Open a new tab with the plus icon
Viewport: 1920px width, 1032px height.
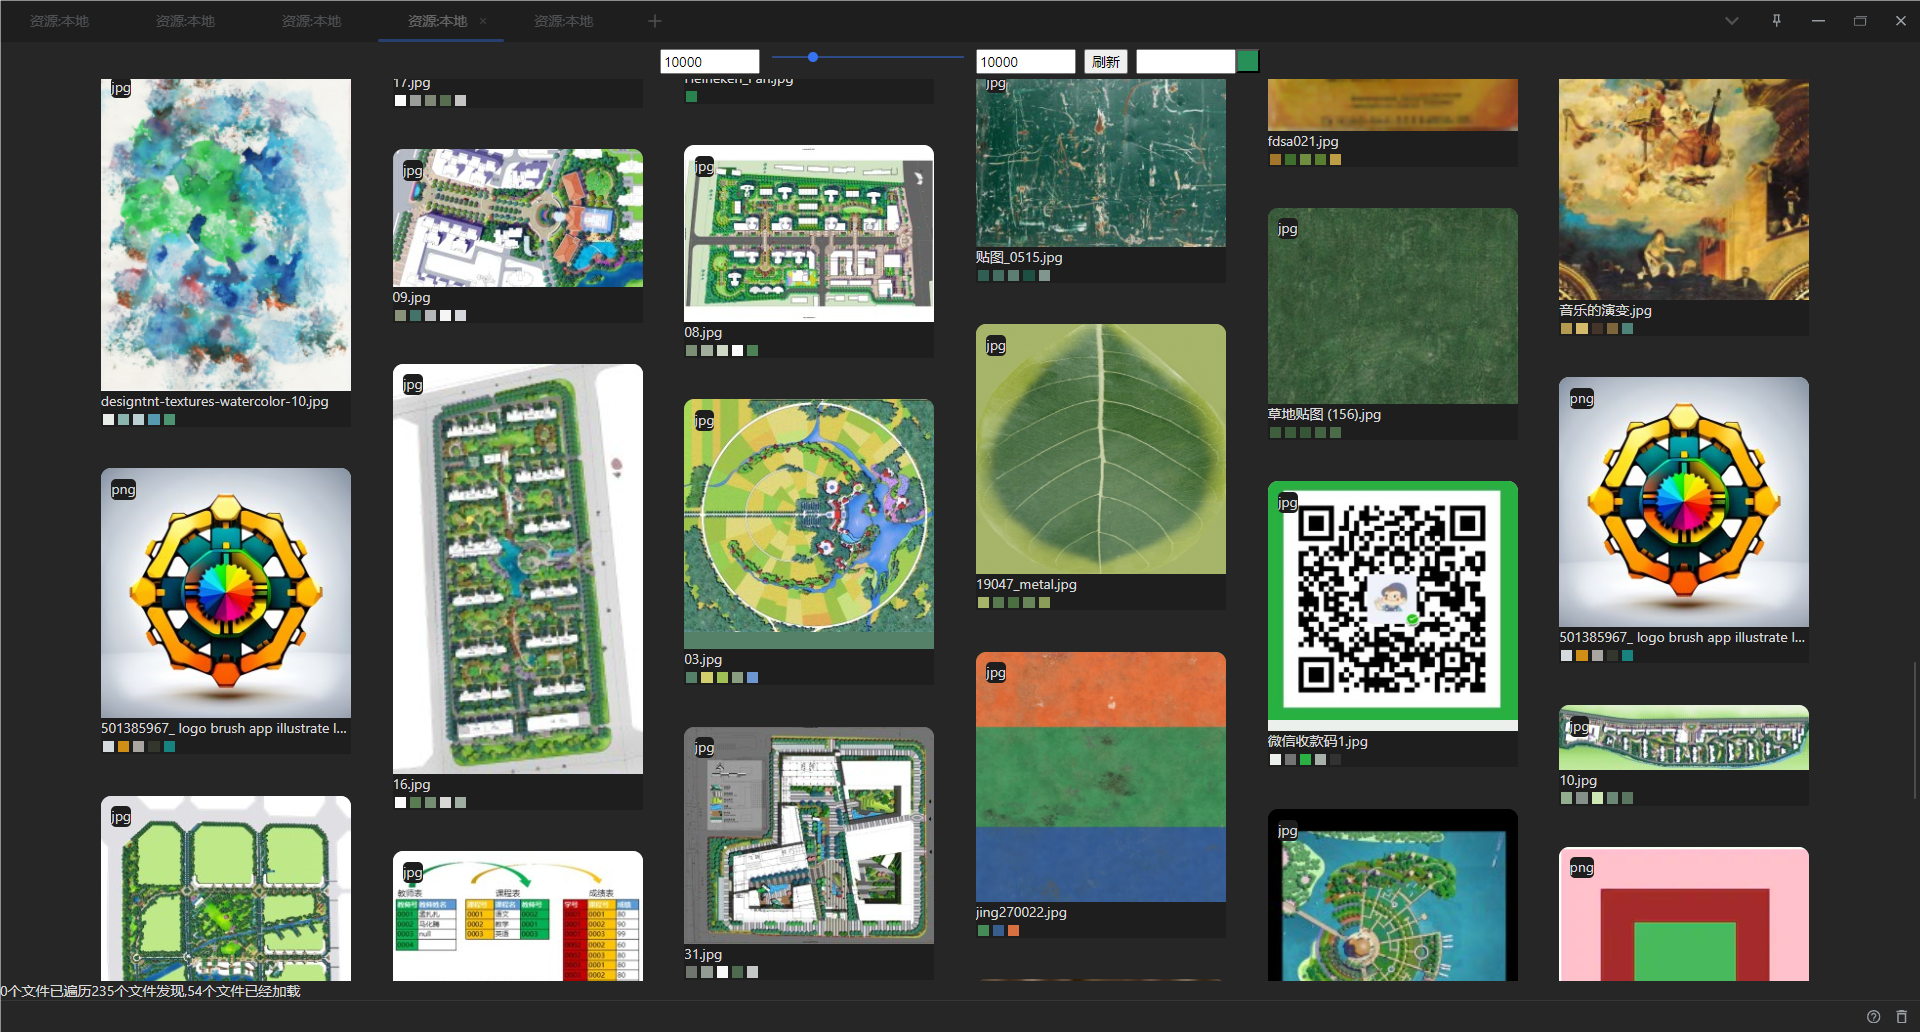point(654,21)
